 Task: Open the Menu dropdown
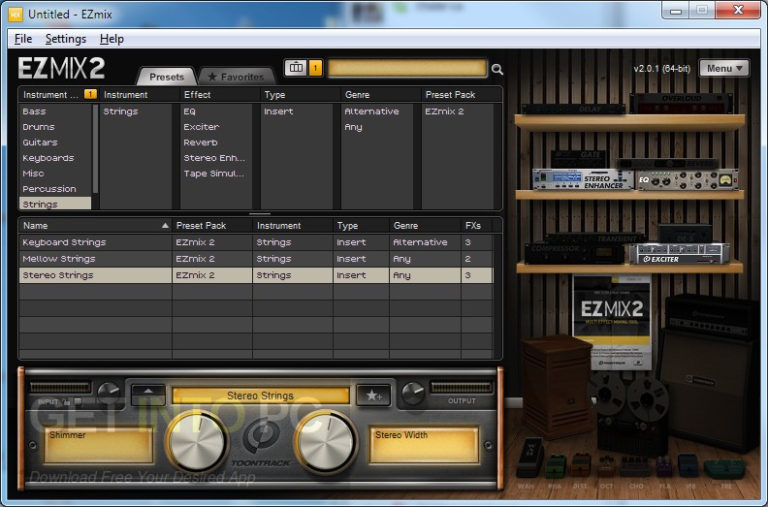click(723, 68)
